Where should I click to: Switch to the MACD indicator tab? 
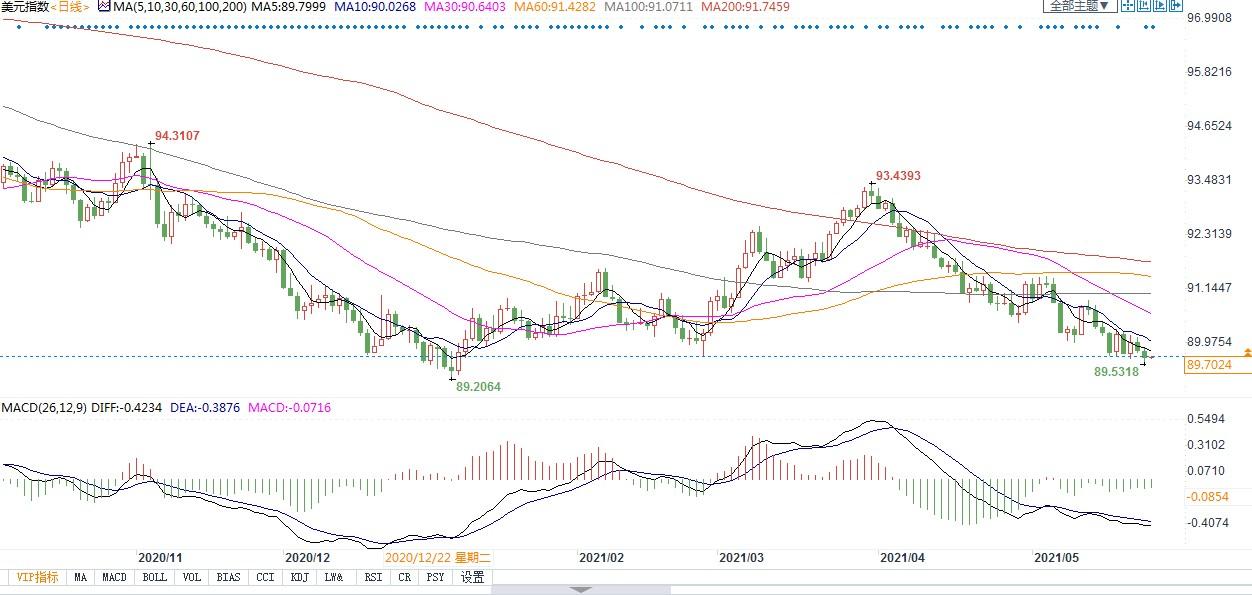click(x=114, y=577)
